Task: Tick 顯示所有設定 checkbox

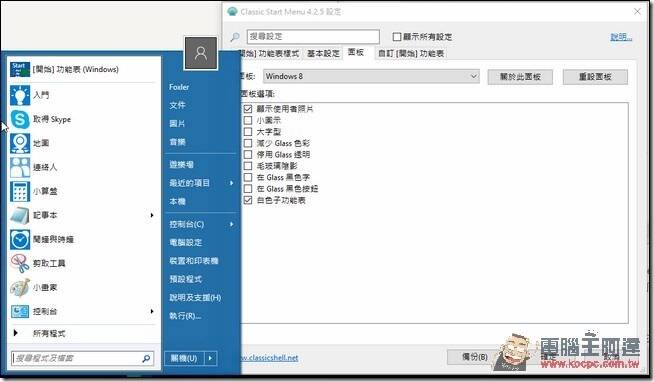Action: click(x=397, y=37)
